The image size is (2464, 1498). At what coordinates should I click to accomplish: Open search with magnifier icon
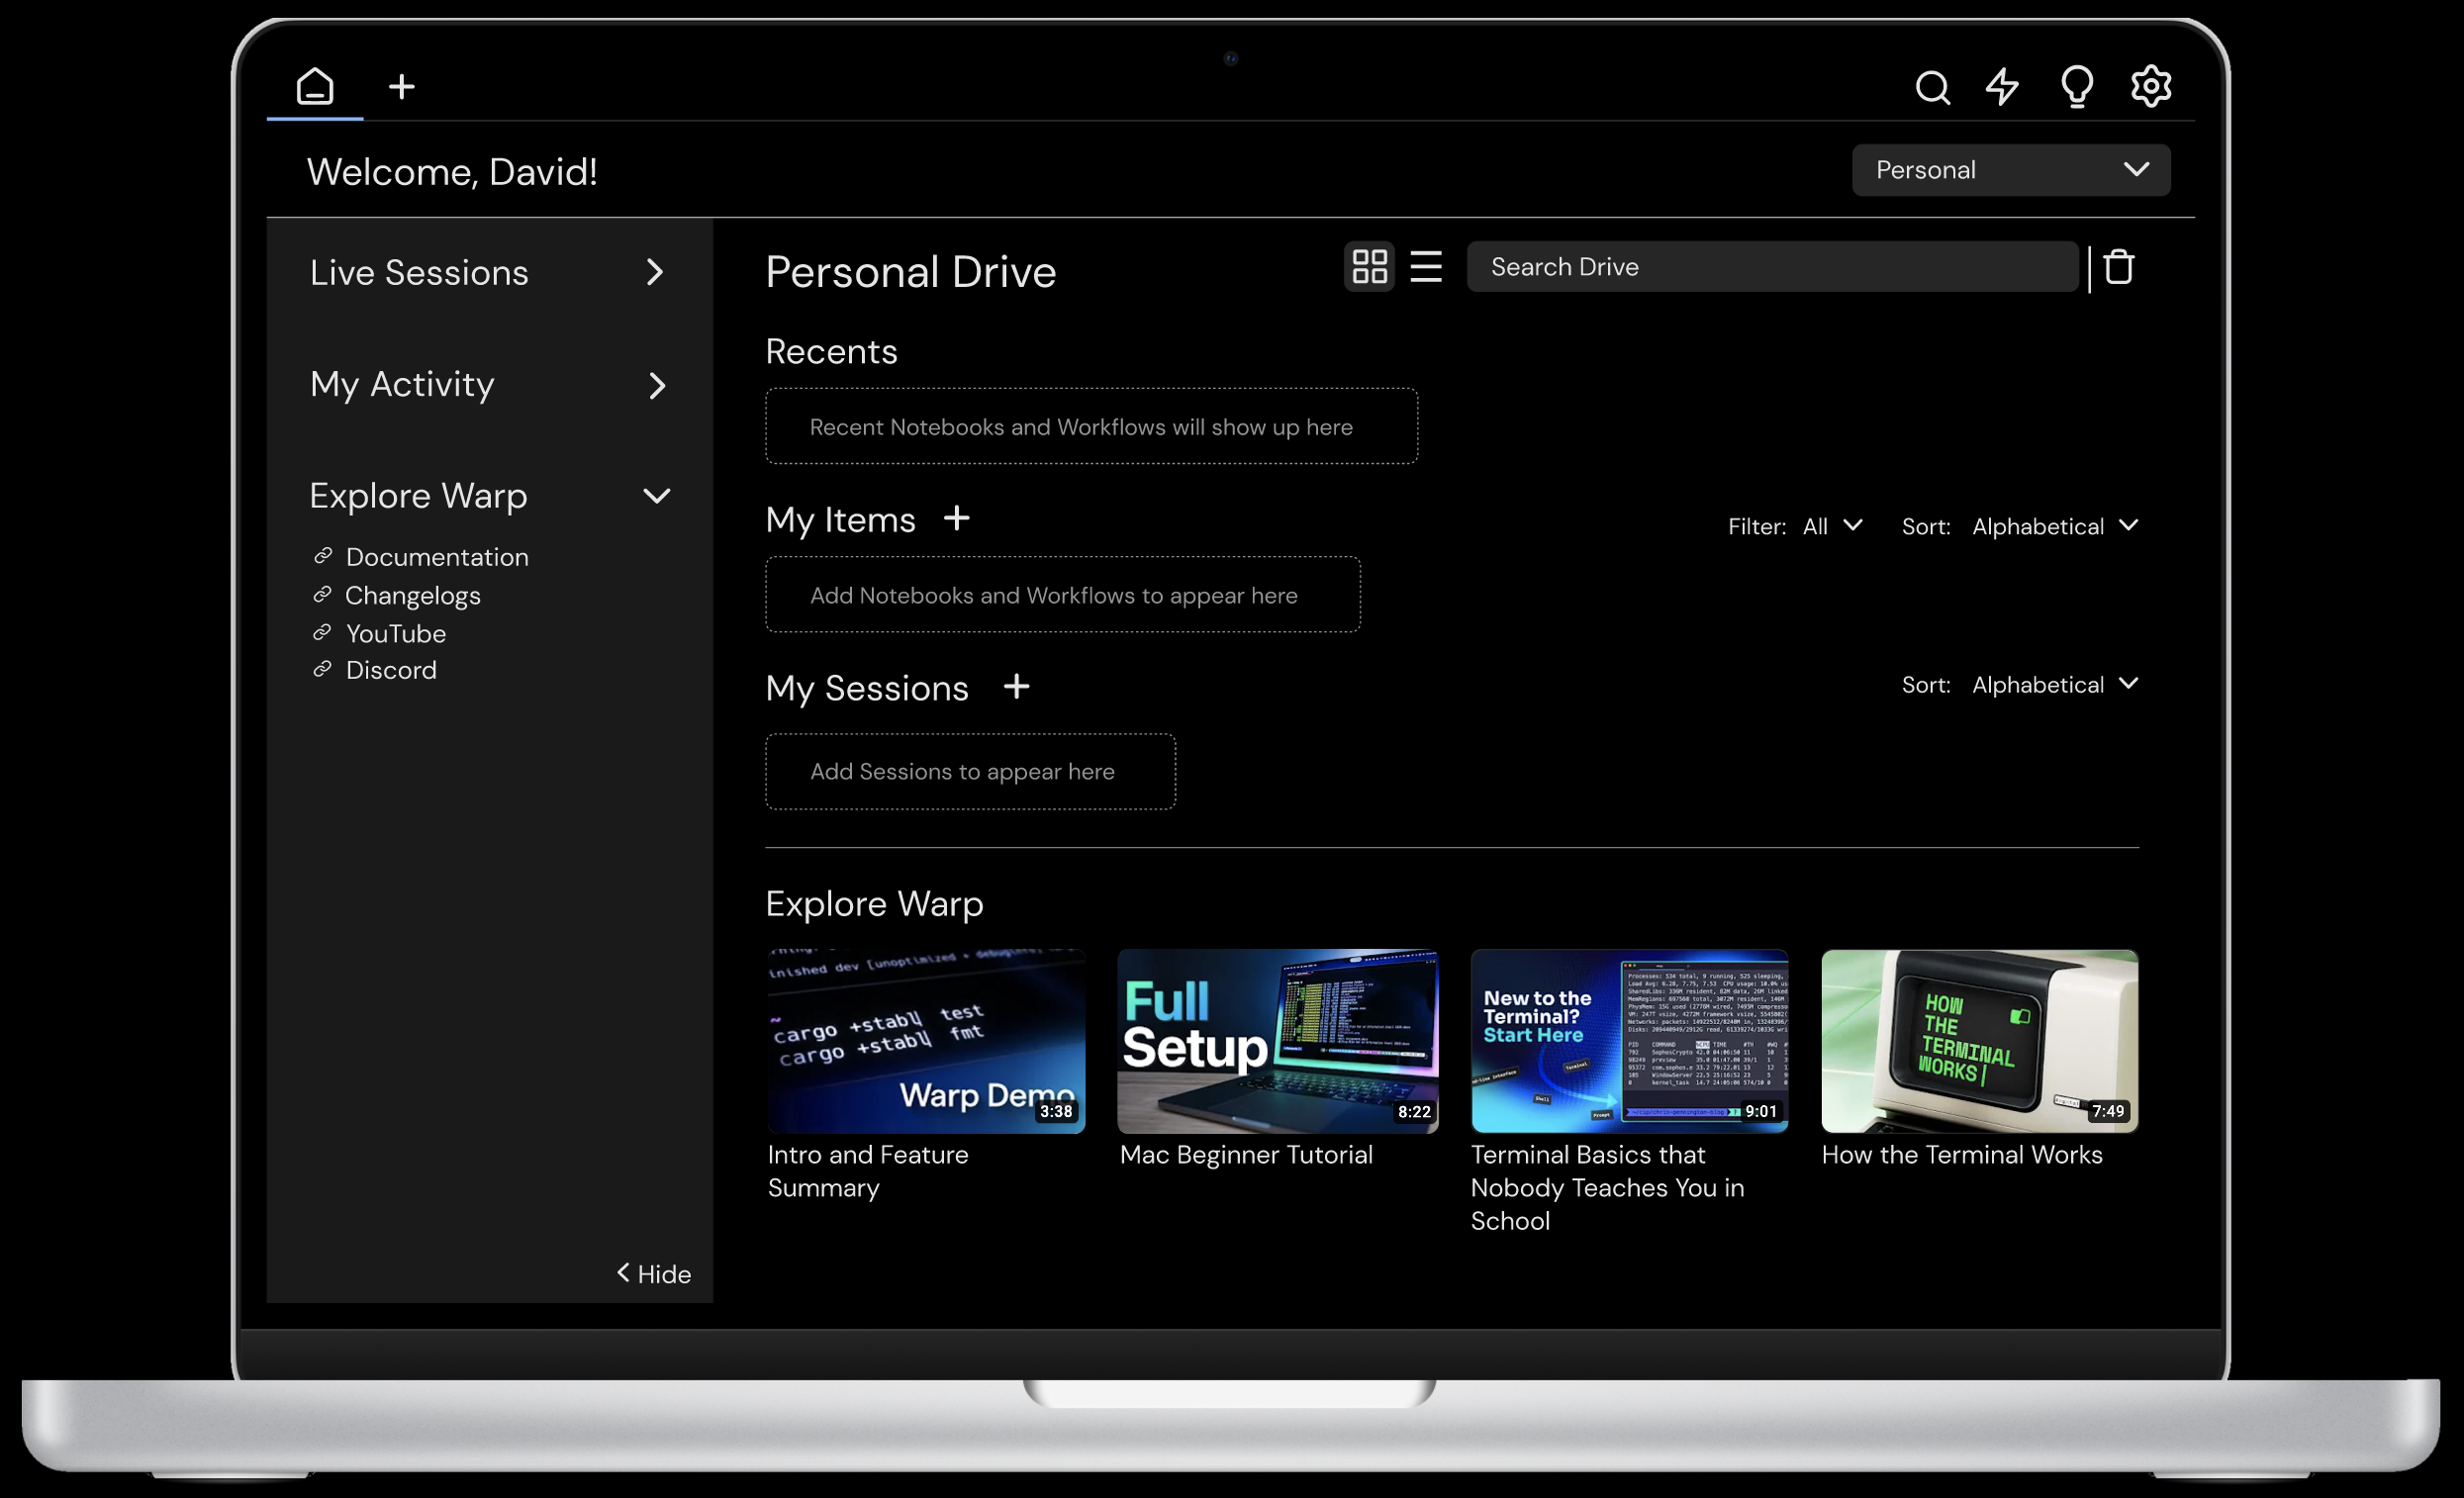(1932, 87)
